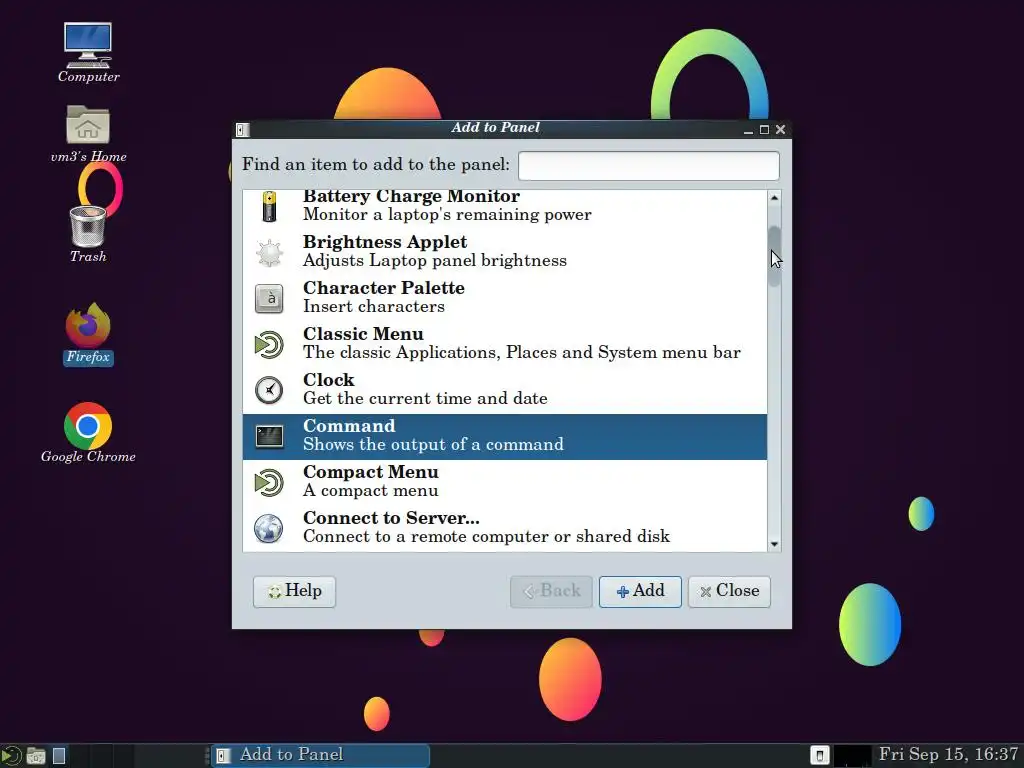The width and height of the screenshot is (1024, 768).
Task: Select the Classic Menu icon
Action: tap(269, 345)
